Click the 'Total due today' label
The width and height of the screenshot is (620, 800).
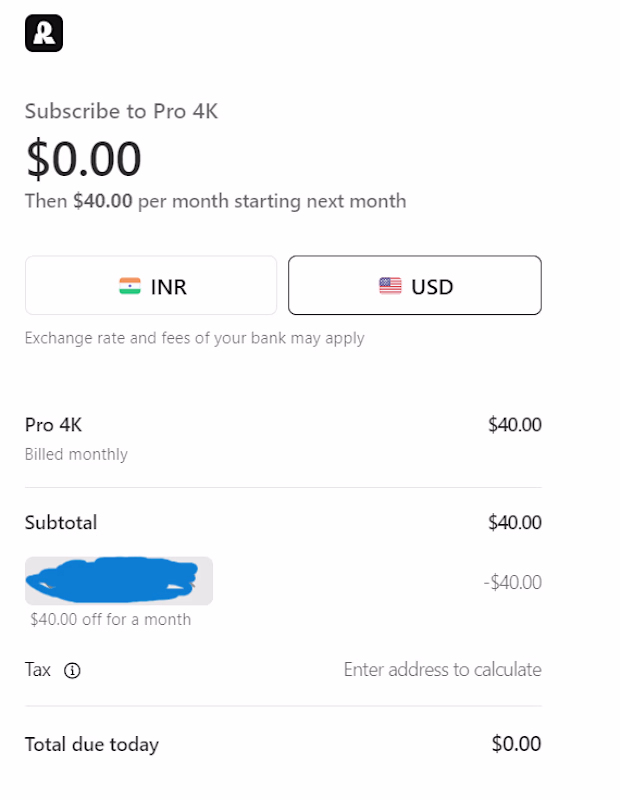click(92, 744)
